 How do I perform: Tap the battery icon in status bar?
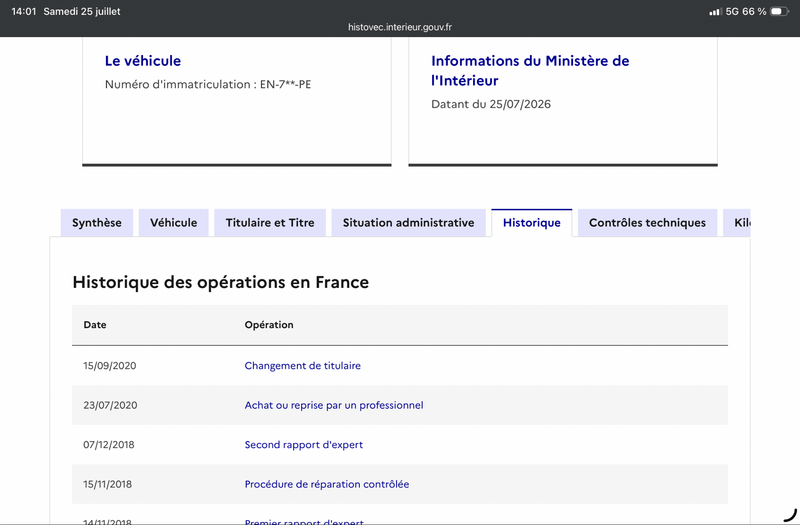tap(780, 11)
